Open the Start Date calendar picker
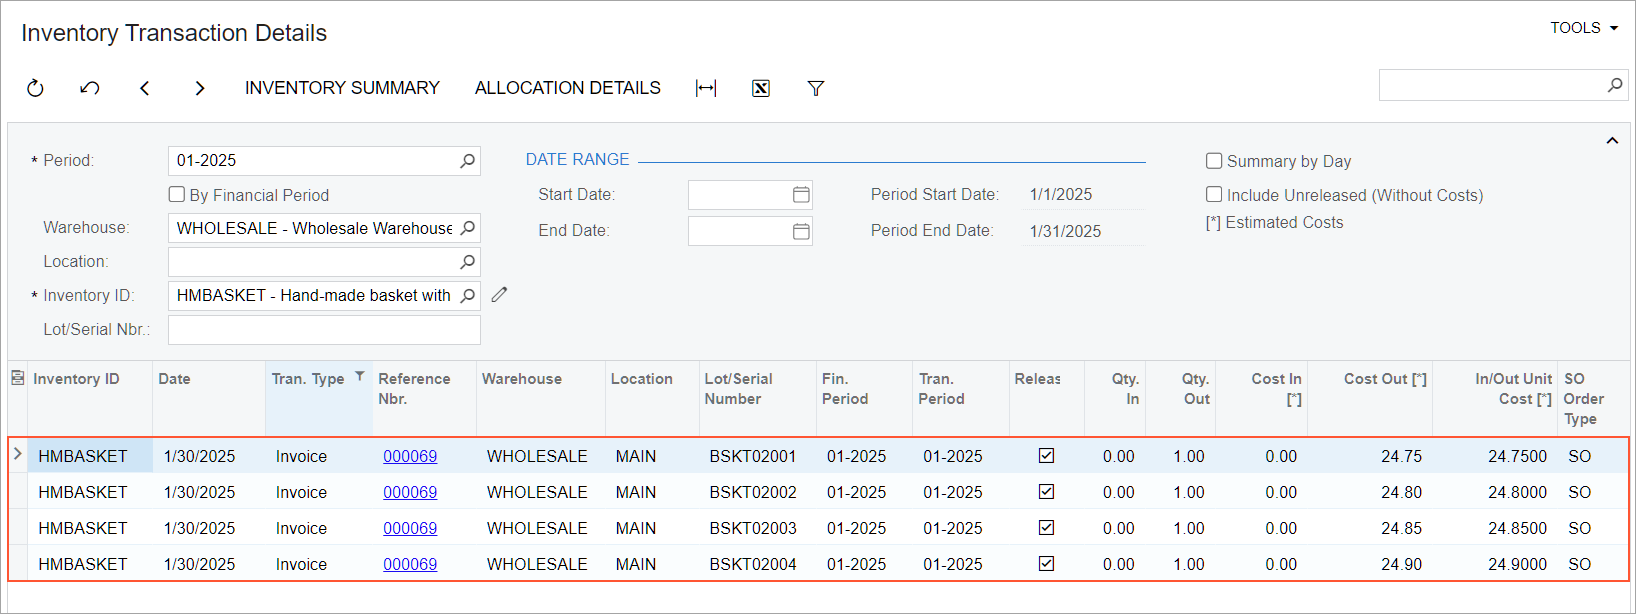This screenshot has height=614, width=1636. point(801,195)
